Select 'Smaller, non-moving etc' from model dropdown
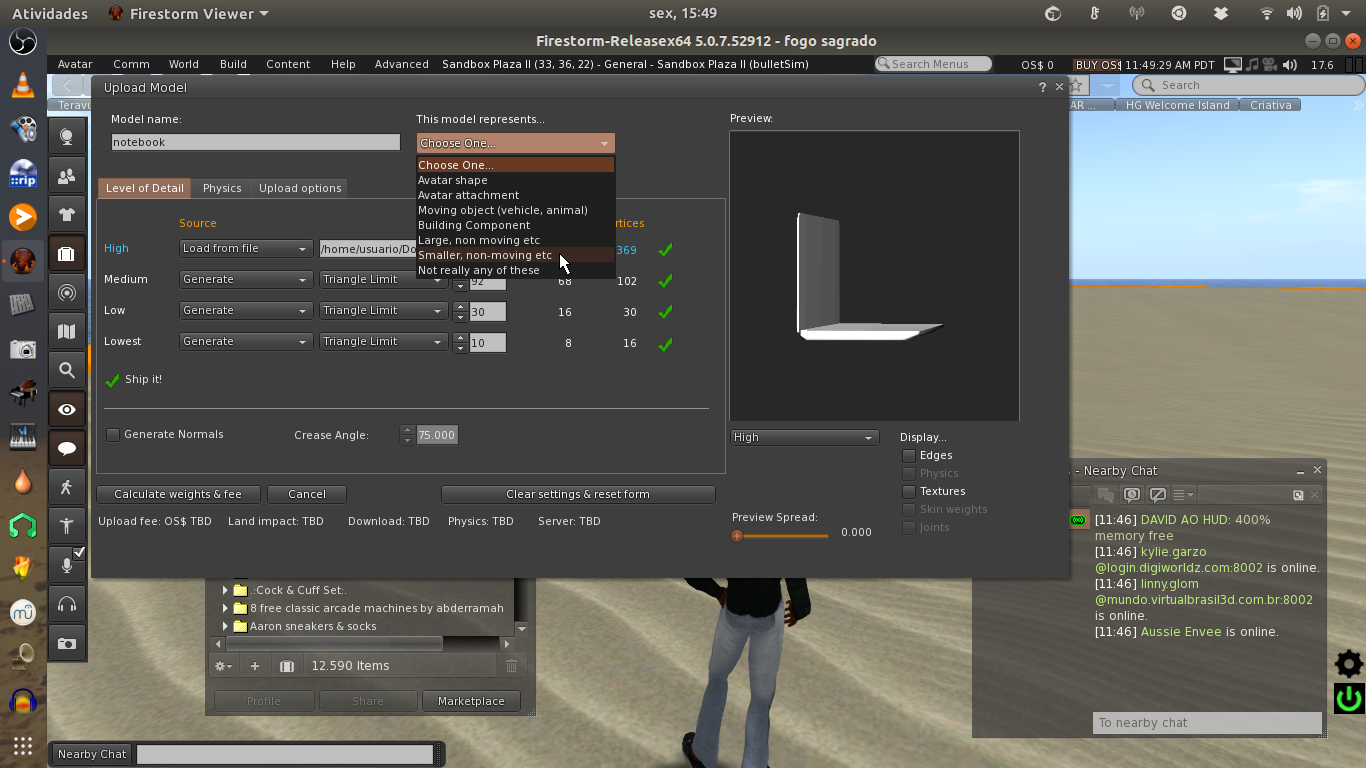This screenshot has height=768, width=1366. pyautogui.click(x=485, y=255)
